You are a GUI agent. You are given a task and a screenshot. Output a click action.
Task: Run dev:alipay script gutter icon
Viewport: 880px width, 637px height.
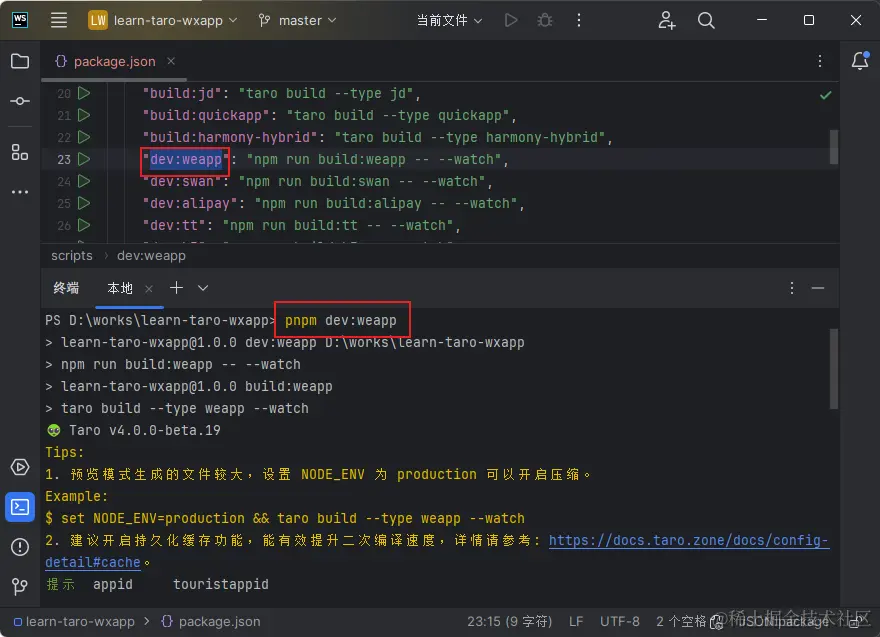[84, 203]
